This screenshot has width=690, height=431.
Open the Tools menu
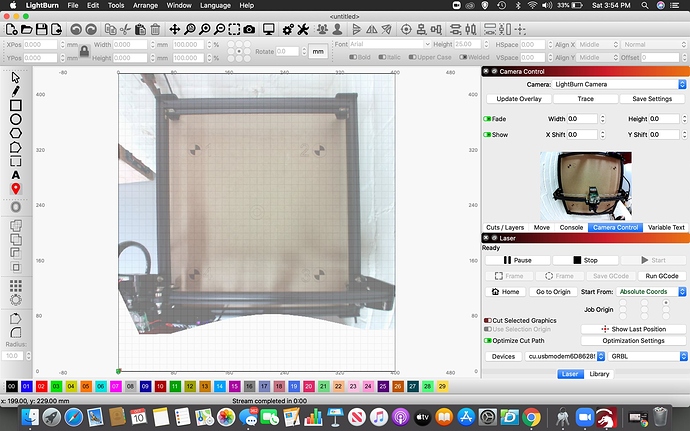pos(116,5)
